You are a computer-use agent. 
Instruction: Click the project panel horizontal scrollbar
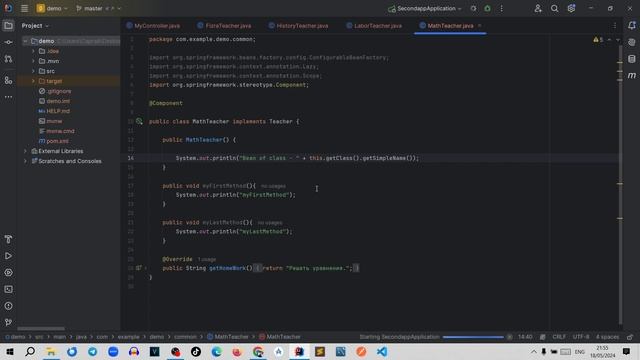coord(41,329)
